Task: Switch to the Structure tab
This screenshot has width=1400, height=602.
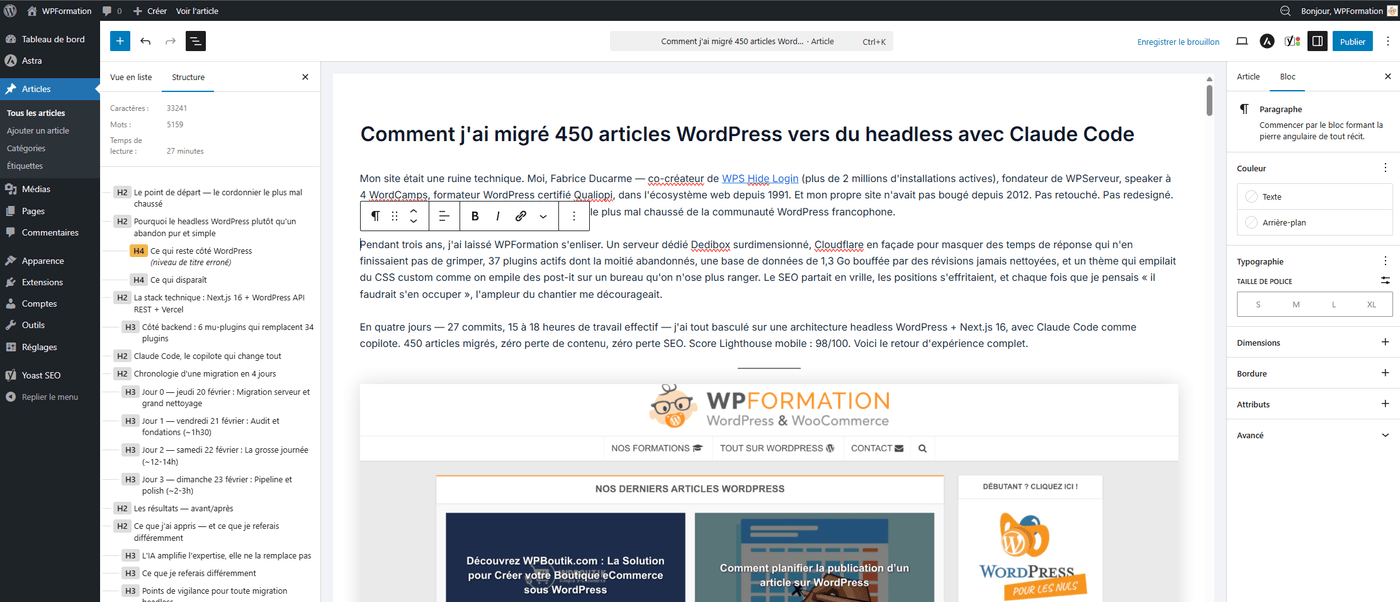Action: click(x=188, y=76)
